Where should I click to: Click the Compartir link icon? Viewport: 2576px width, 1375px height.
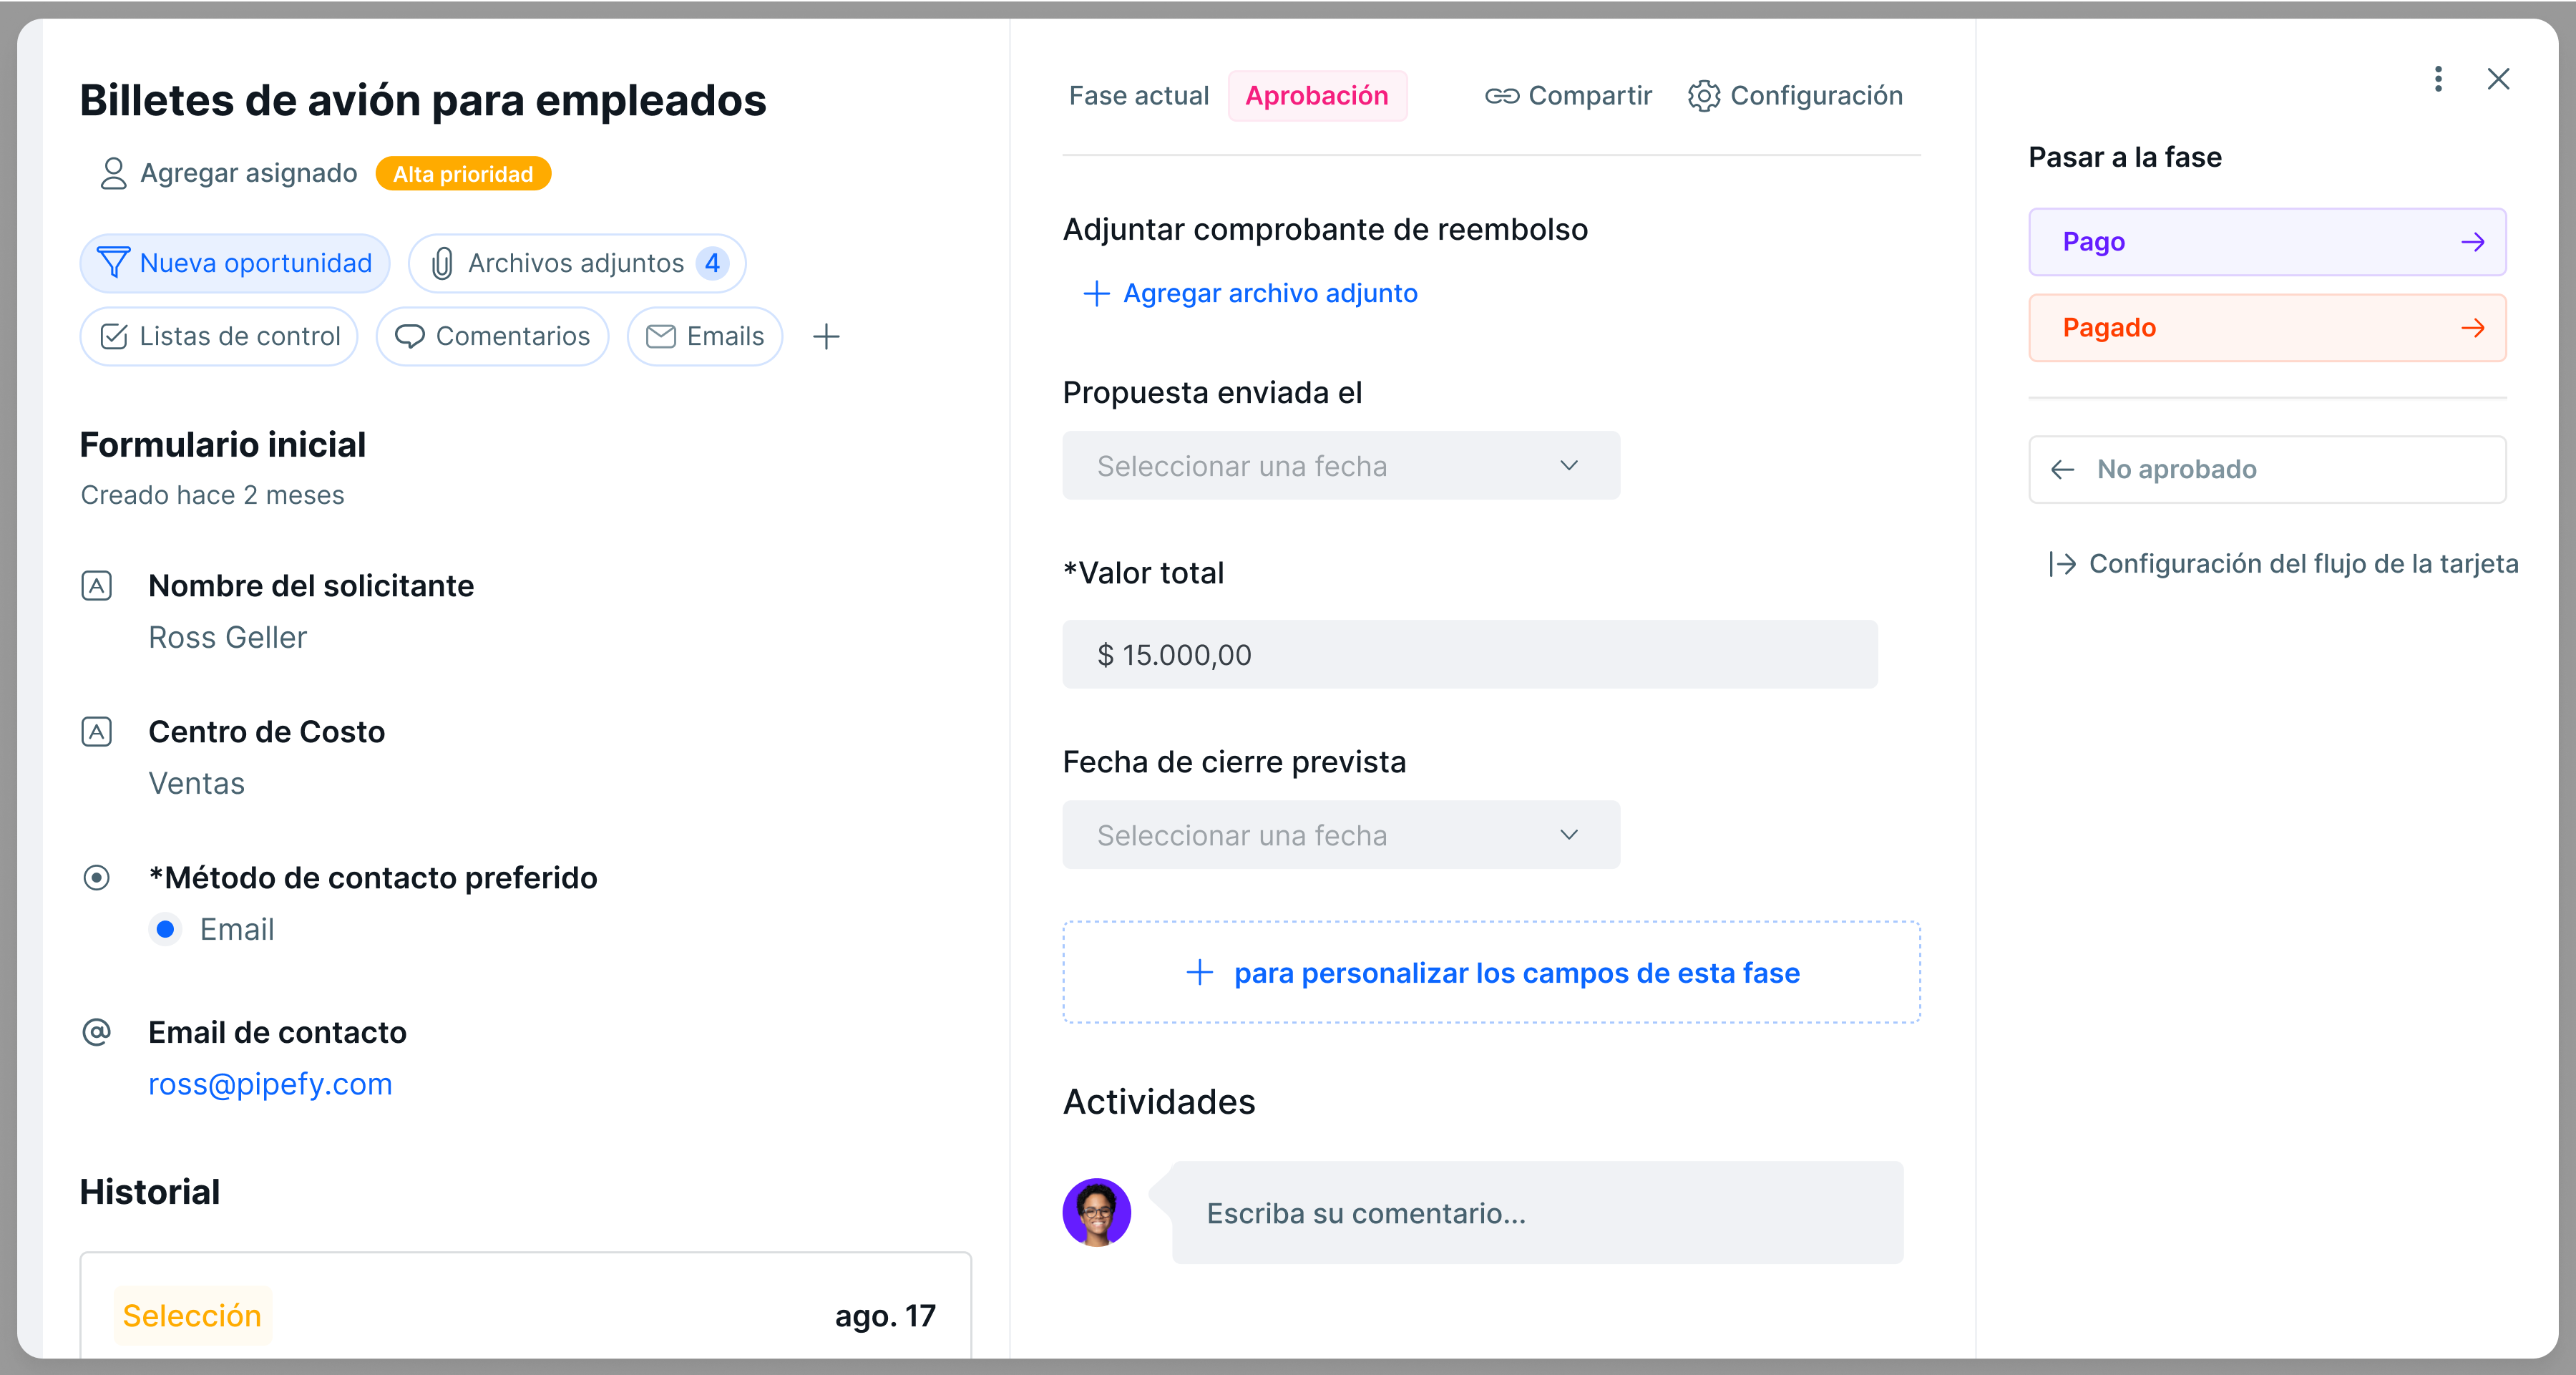(x=1501, y=96)
